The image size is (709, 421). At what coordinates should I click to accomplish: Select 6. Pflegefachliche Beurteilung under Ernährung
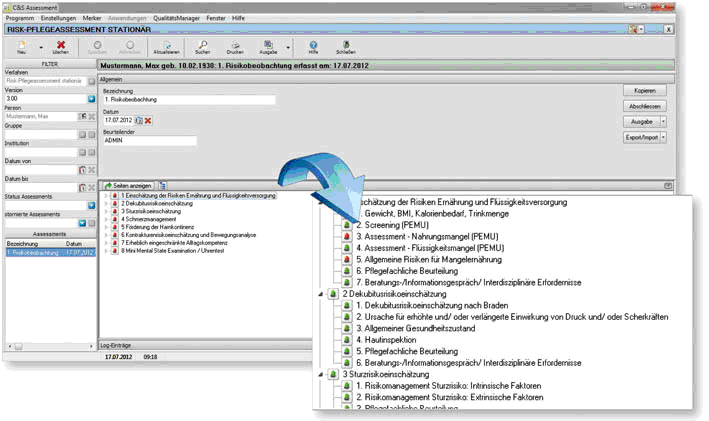click(x=406, y=271)
